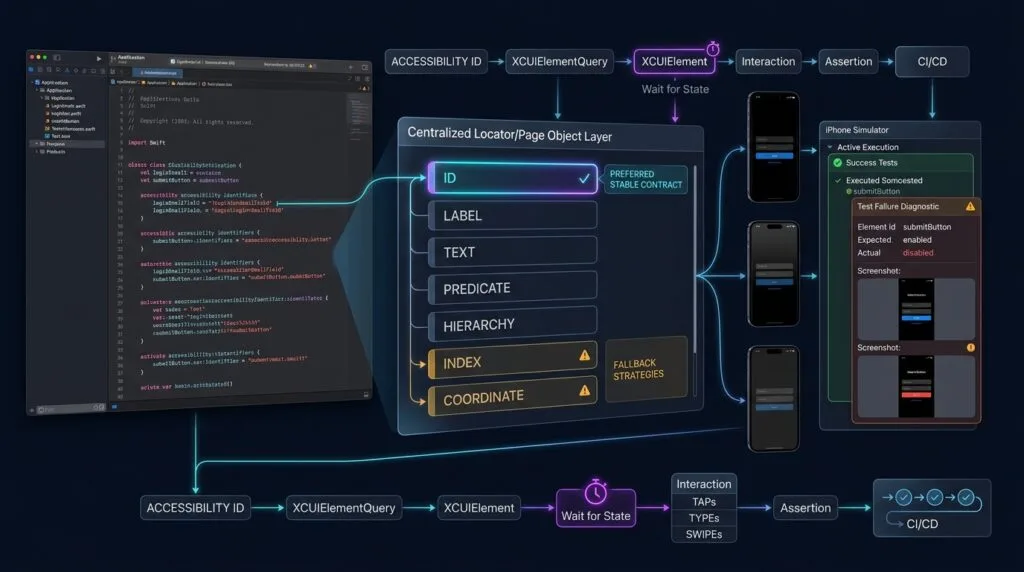Viewport: 1024px width, 572px height.
Task: Click the first checkmark circle in CI/CD pipeline
Action: [903, 498]
